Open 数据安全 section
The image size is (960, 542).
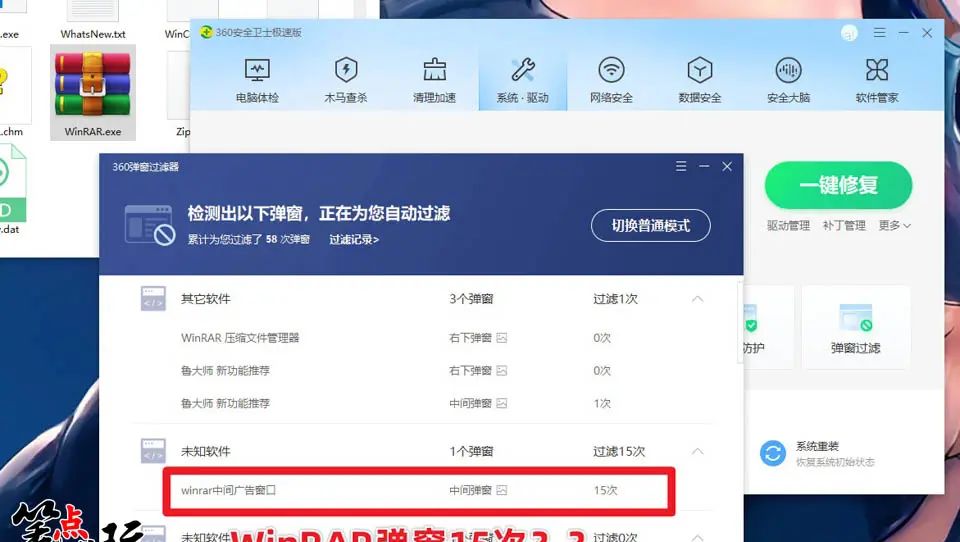(700, 80)
